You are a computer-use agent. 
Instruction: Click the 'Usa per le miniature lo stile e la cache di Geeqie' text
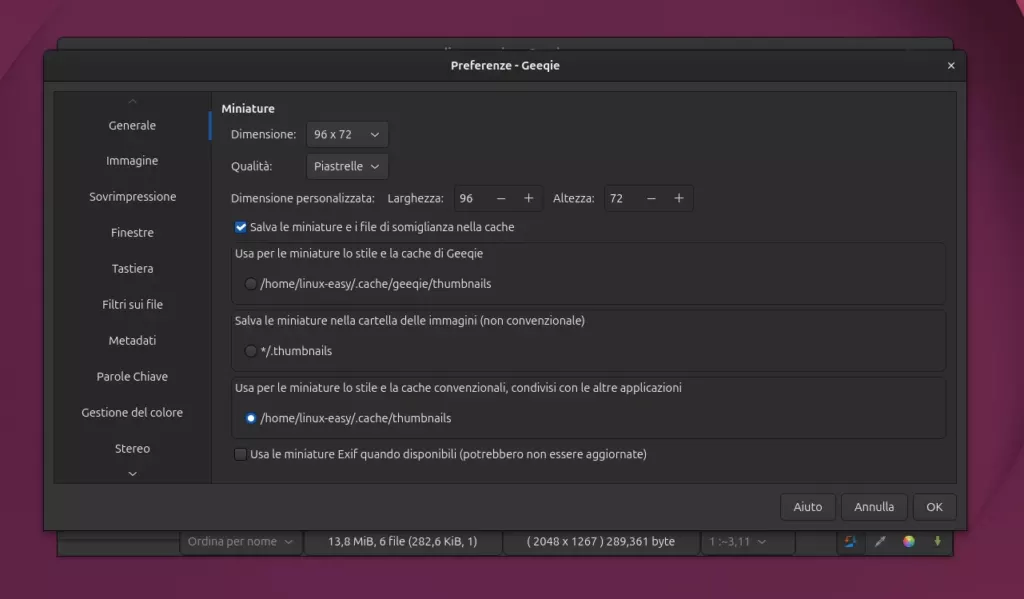(359, 253)
